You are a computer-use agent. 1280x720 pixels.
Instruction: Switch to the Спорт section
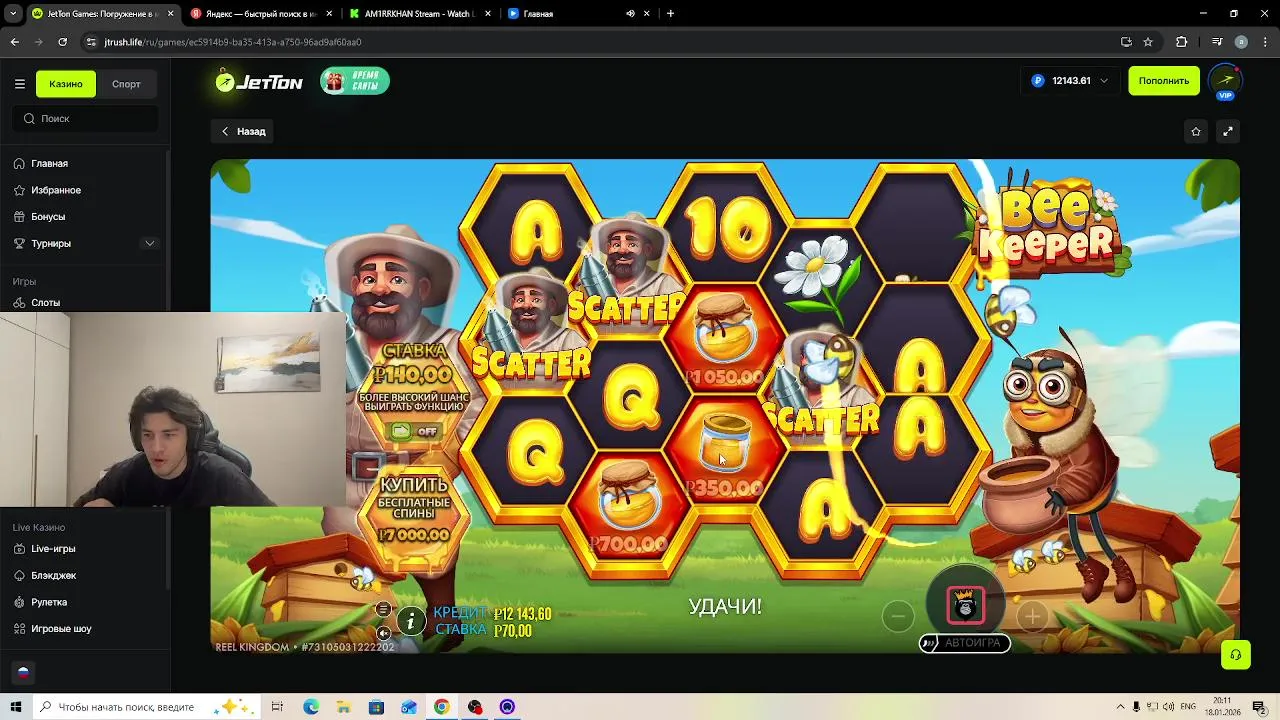[126, 84]
